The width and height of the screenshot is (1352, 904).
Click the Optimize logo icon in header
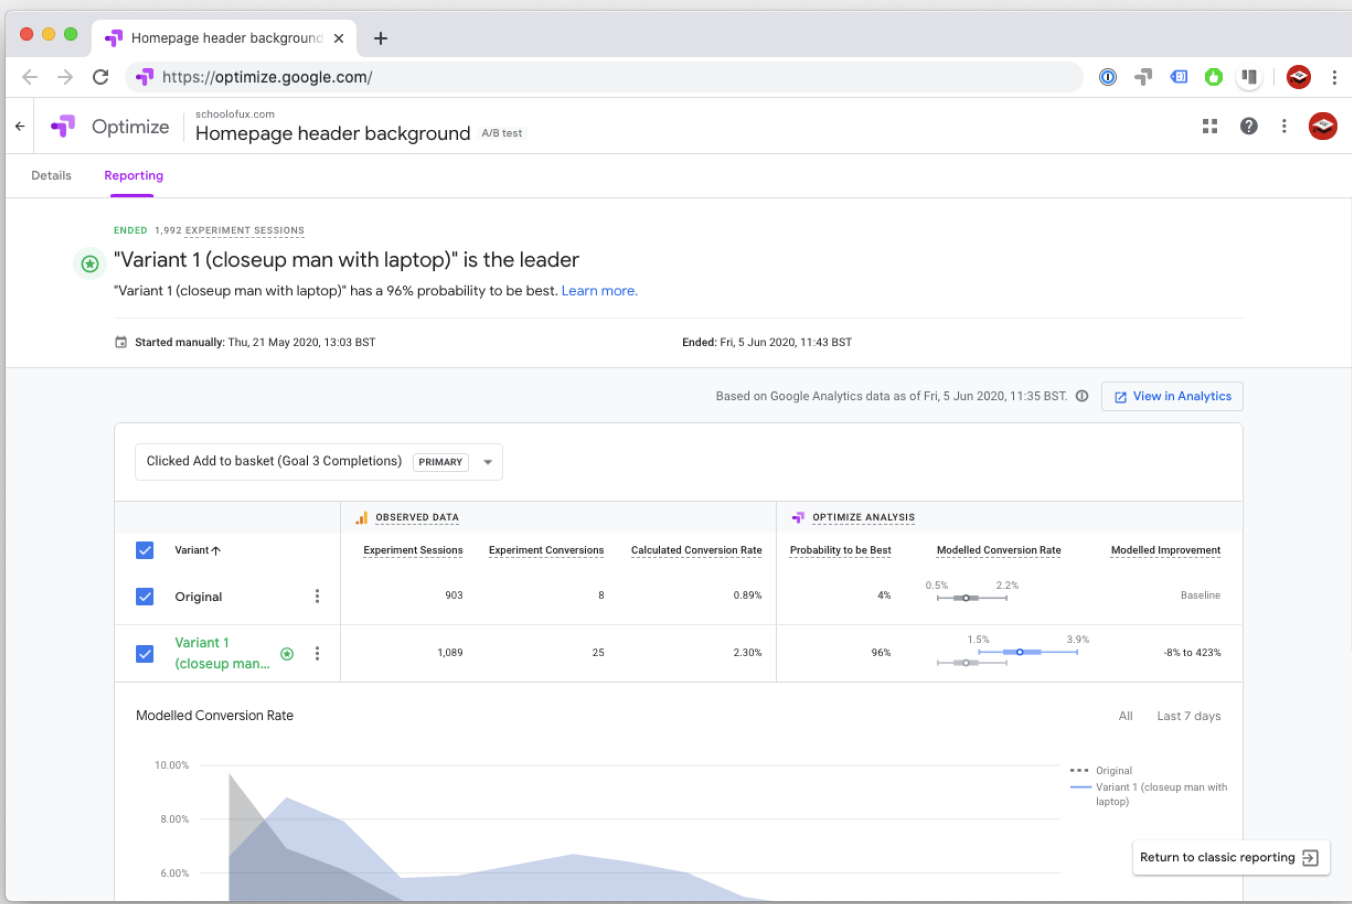pos(63,126)
